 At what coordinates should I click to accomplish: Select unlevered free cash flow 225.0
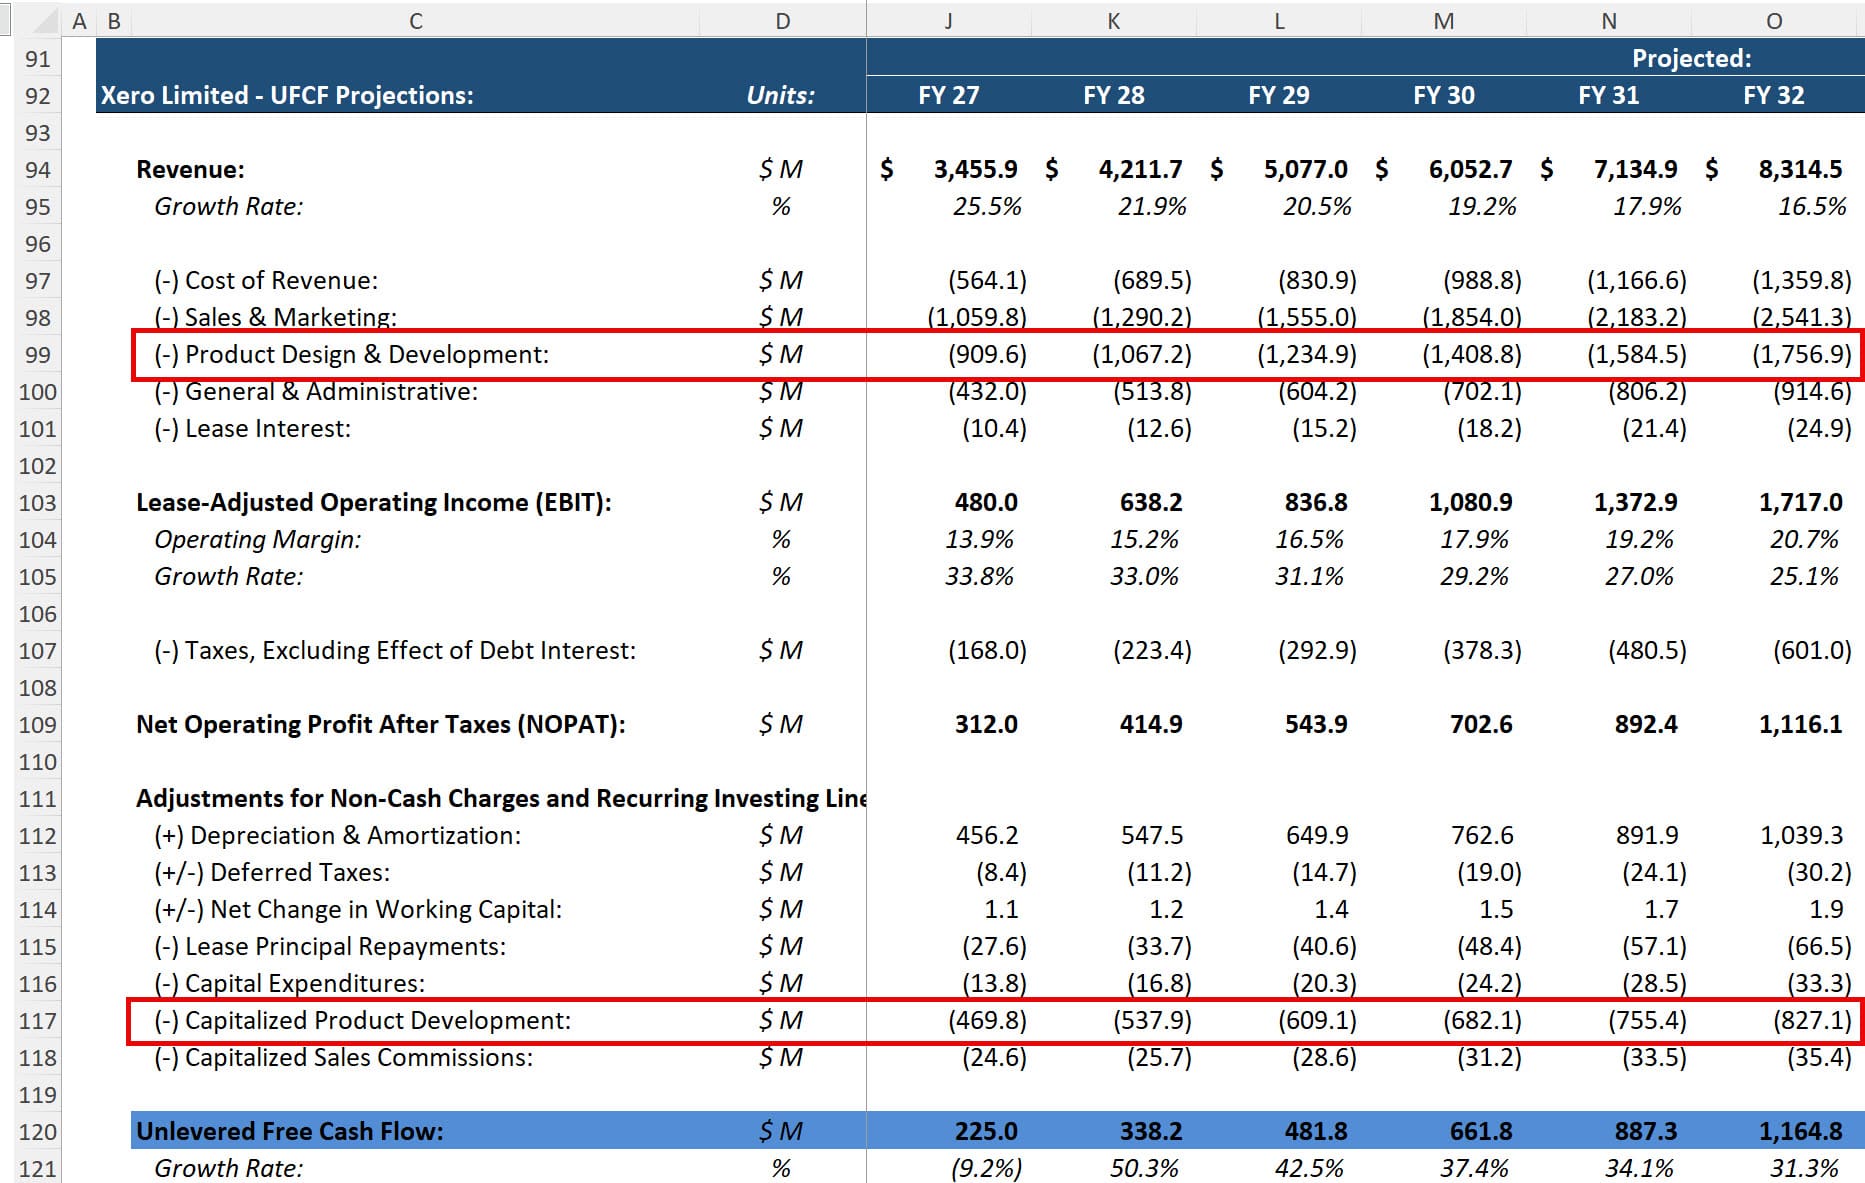[x=986, y=1132]
